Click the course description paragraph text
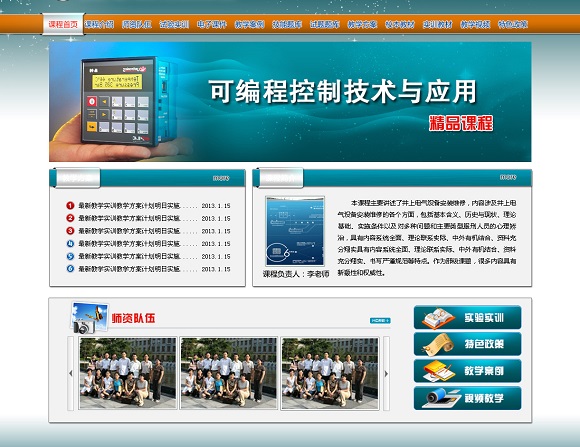The width and height of the screenshot is (580, 447). point(426,238)
